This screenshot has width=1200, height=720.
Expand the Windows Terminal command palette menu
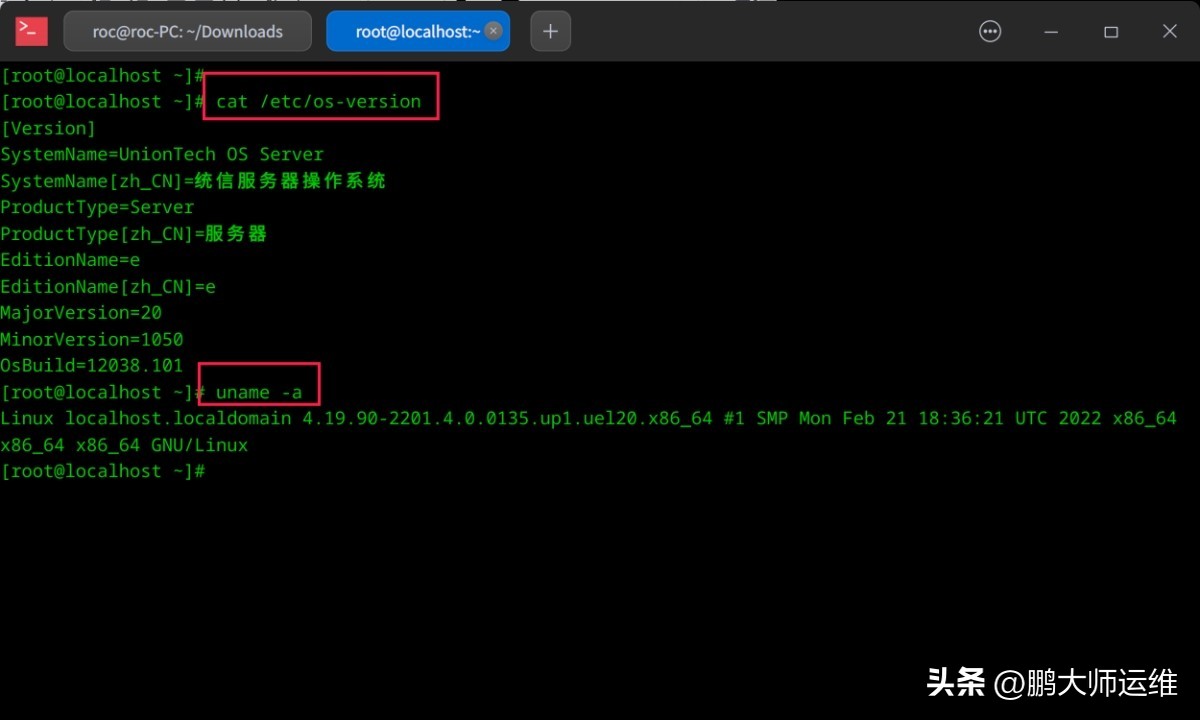click(x=990, y=31)
